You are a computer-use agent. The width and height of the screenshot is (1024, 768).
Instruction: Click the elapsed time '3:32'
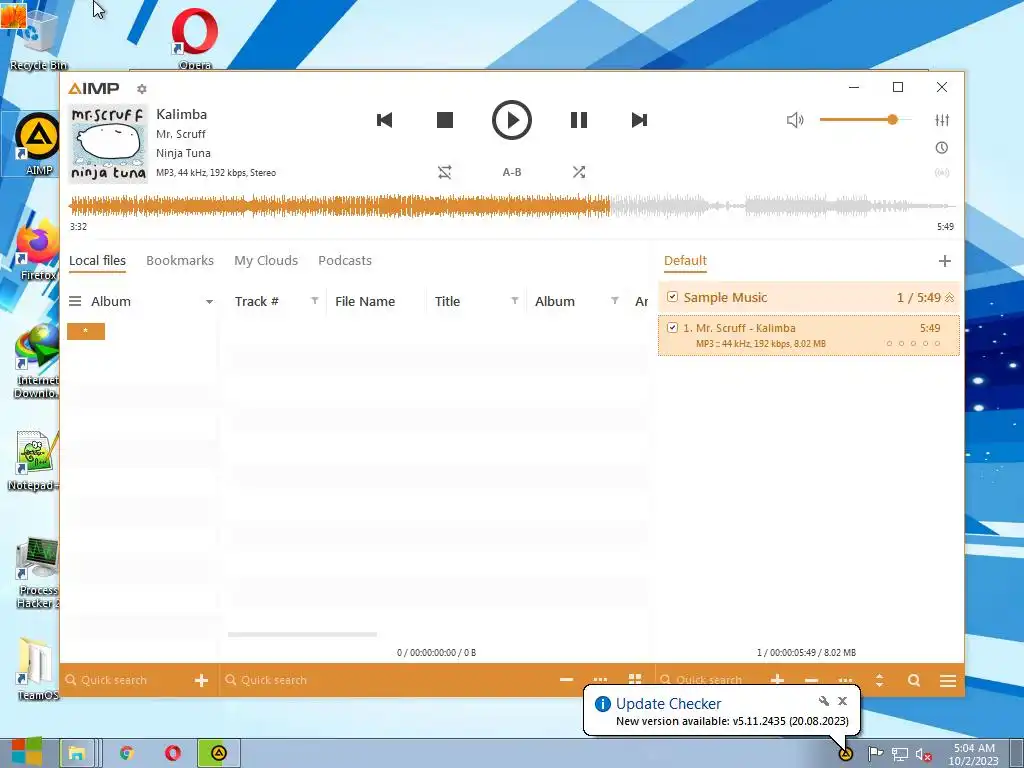(x=78, y=227)
